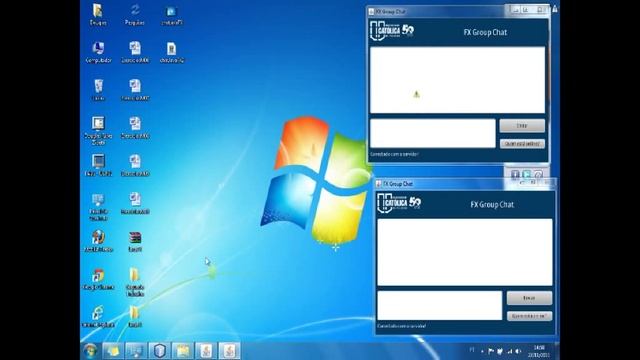The width and height of the screenshot is (640, 360).
Task: Open the folder icon above the Computador icon
Action: click(98, 15)
